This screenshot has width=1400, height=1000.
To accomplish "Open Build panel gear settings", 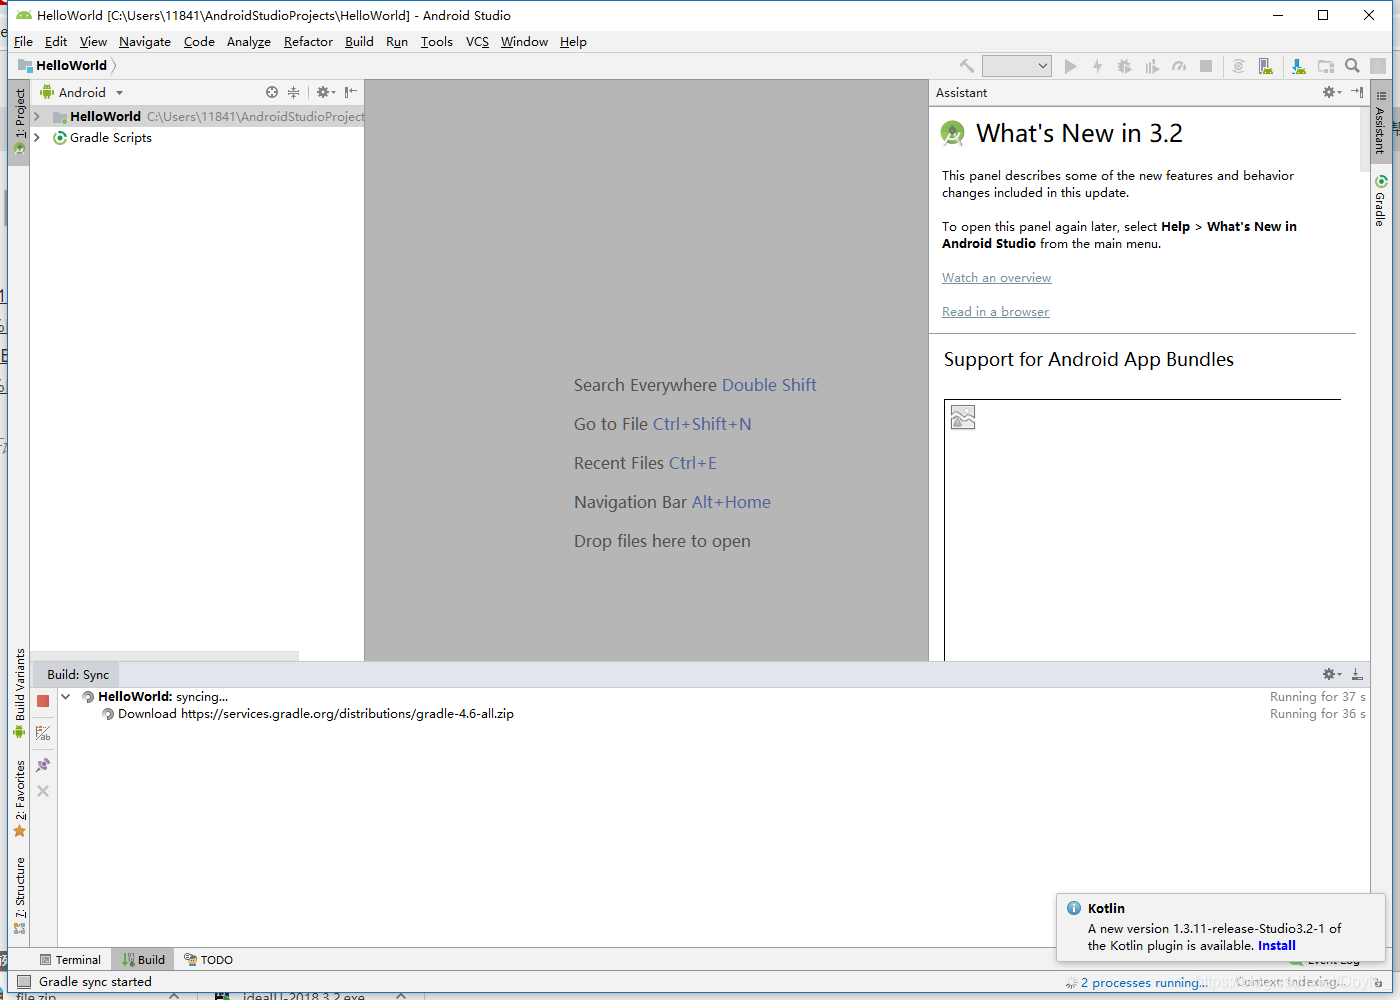I will 1331,674.
